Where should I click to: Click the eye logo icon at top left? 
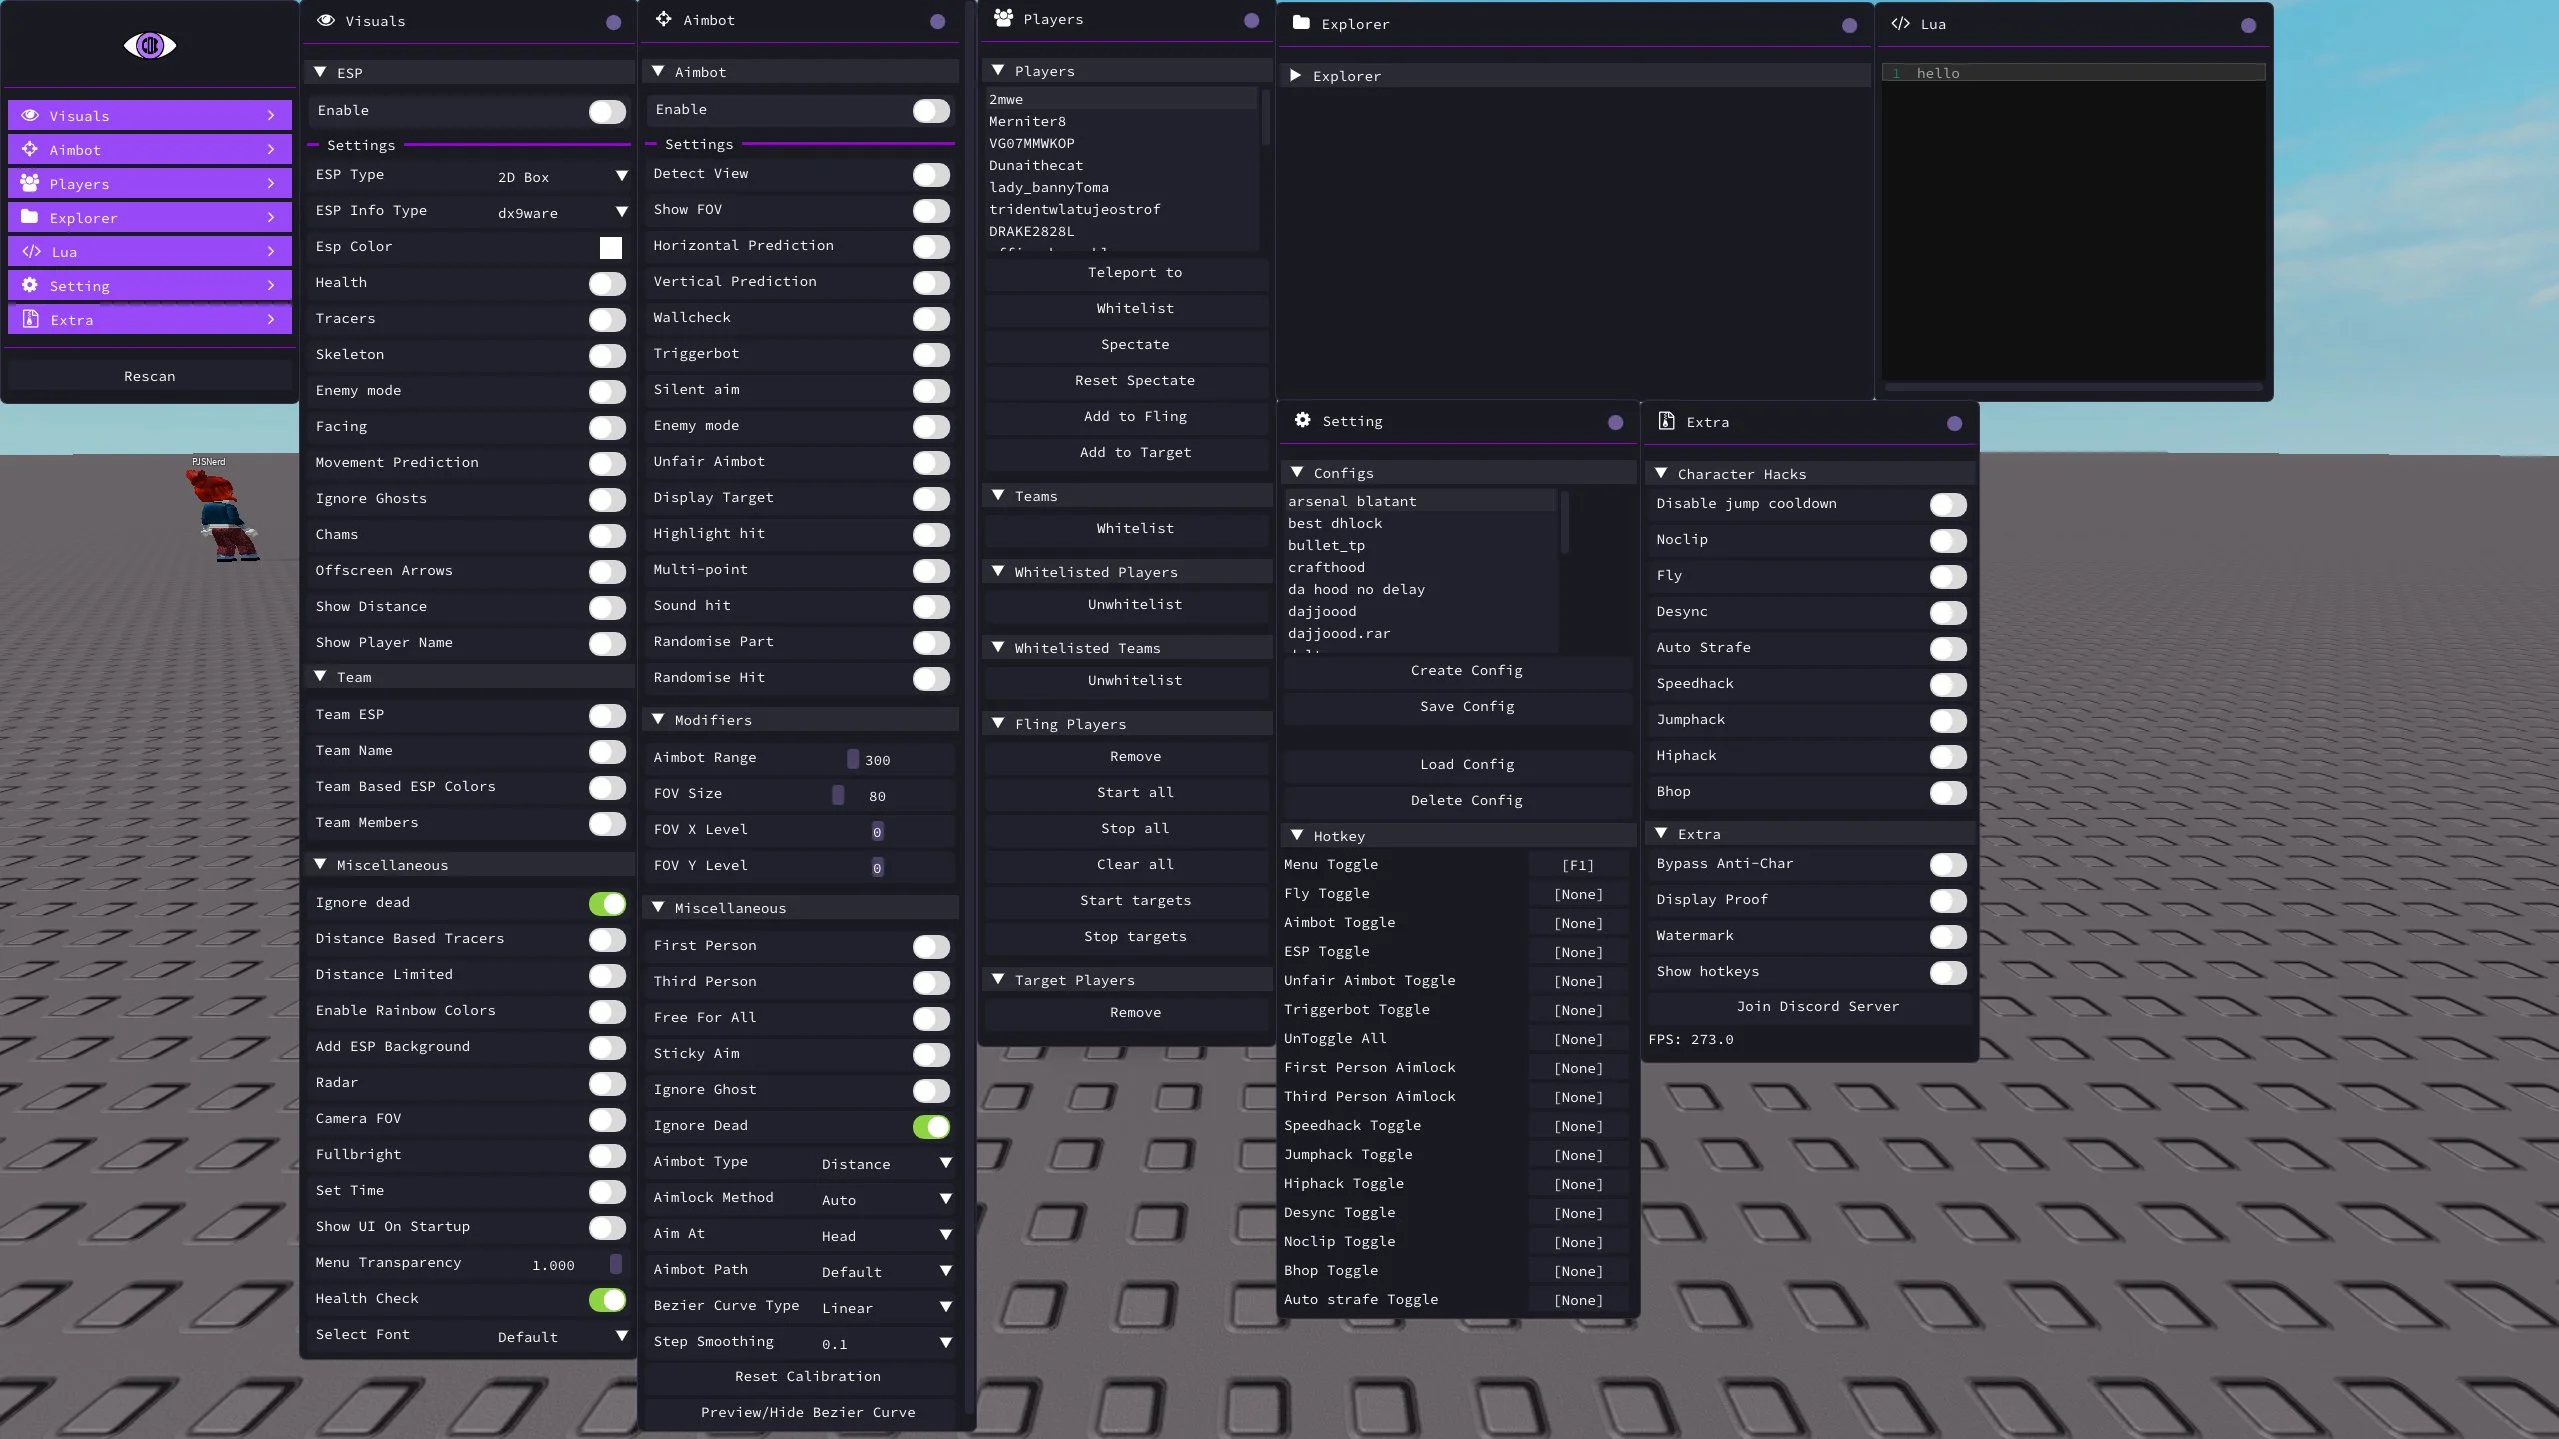149,45
